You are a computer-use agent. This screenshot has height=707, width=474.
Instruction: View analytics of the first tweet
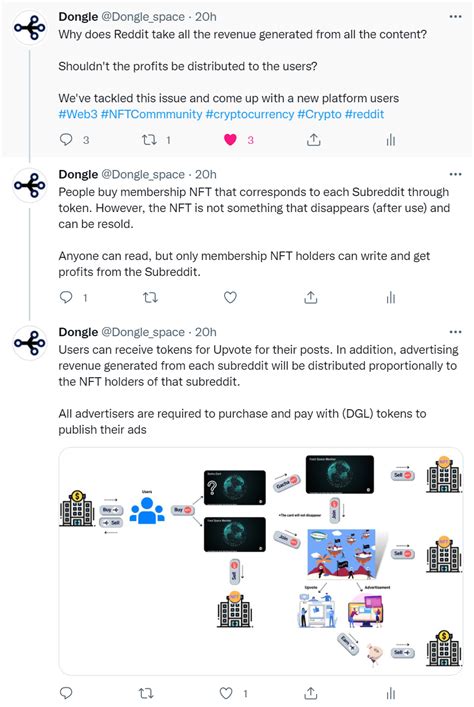[391, 140]
